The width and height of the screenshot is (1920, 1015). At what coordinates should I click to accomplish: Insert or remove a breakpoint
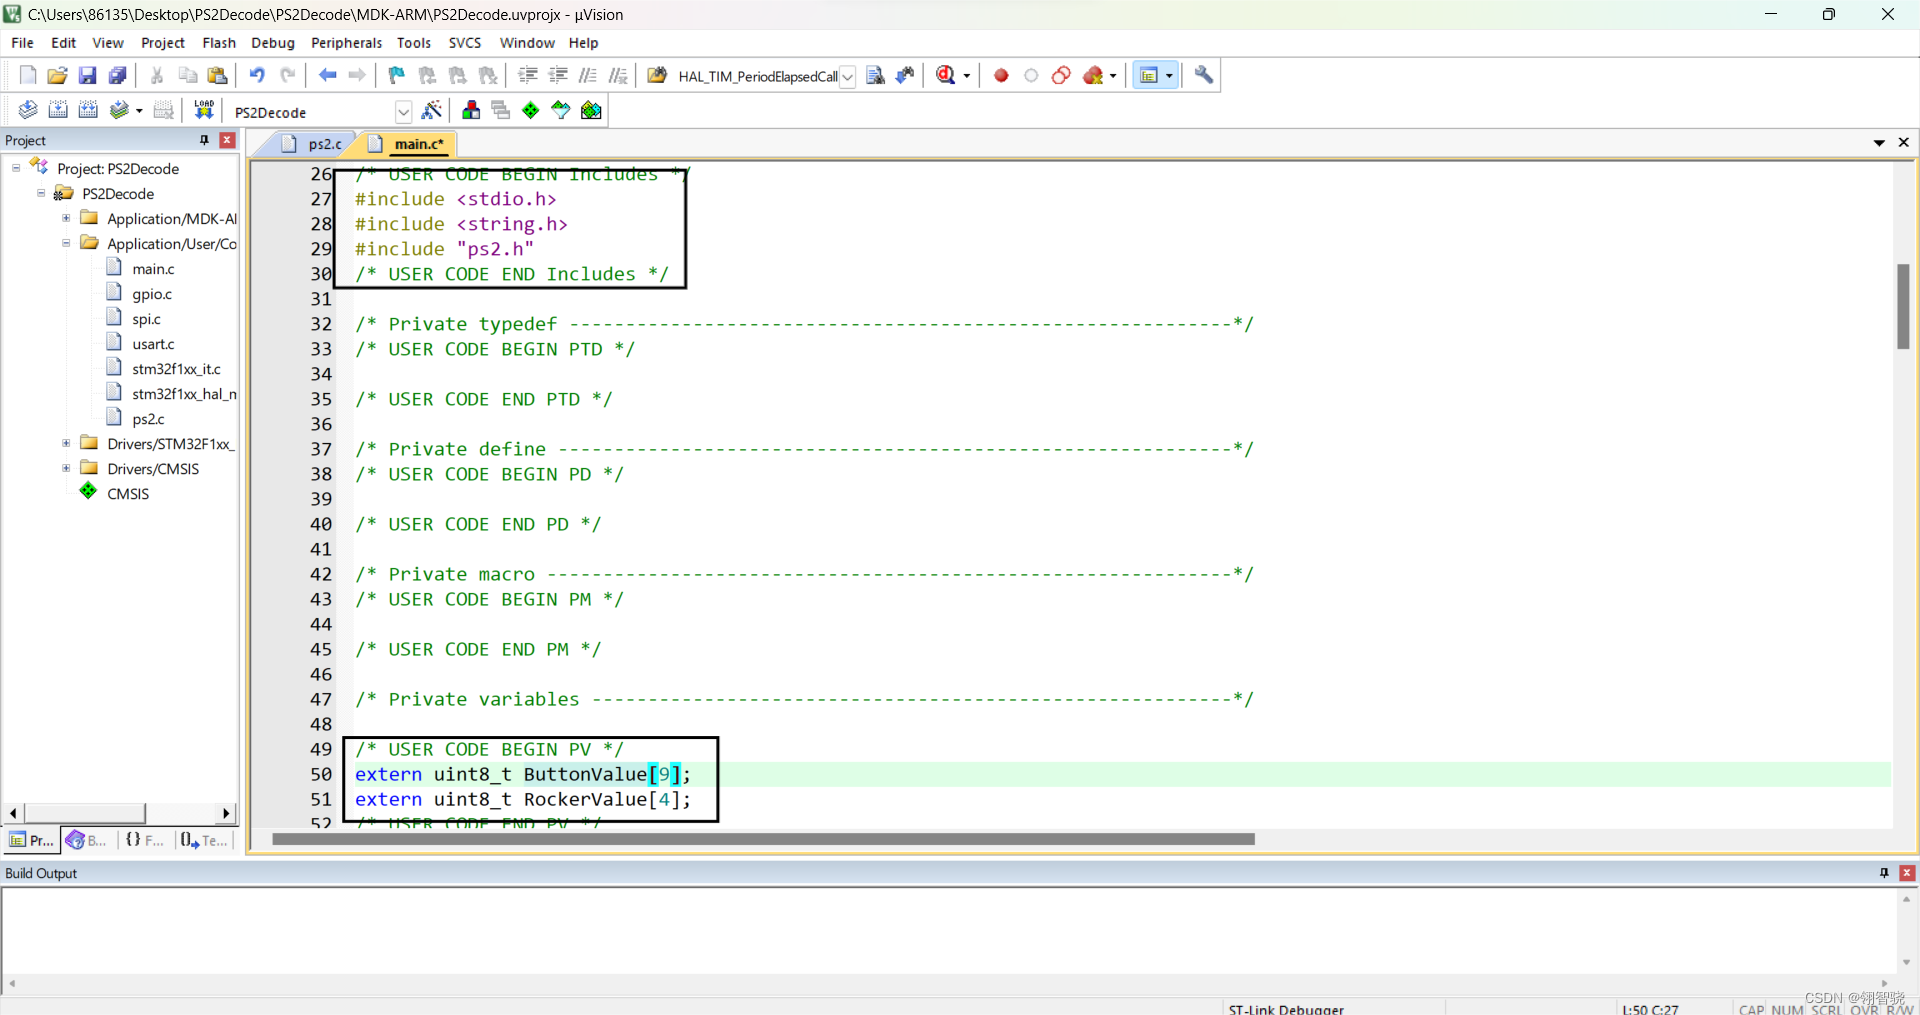pos(1000,75)
